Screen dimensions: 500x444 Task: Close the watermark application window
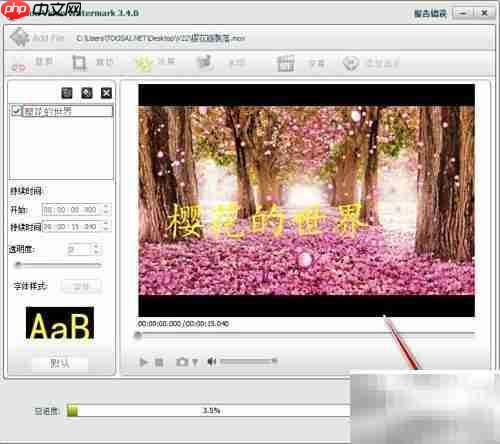(485, 13)
